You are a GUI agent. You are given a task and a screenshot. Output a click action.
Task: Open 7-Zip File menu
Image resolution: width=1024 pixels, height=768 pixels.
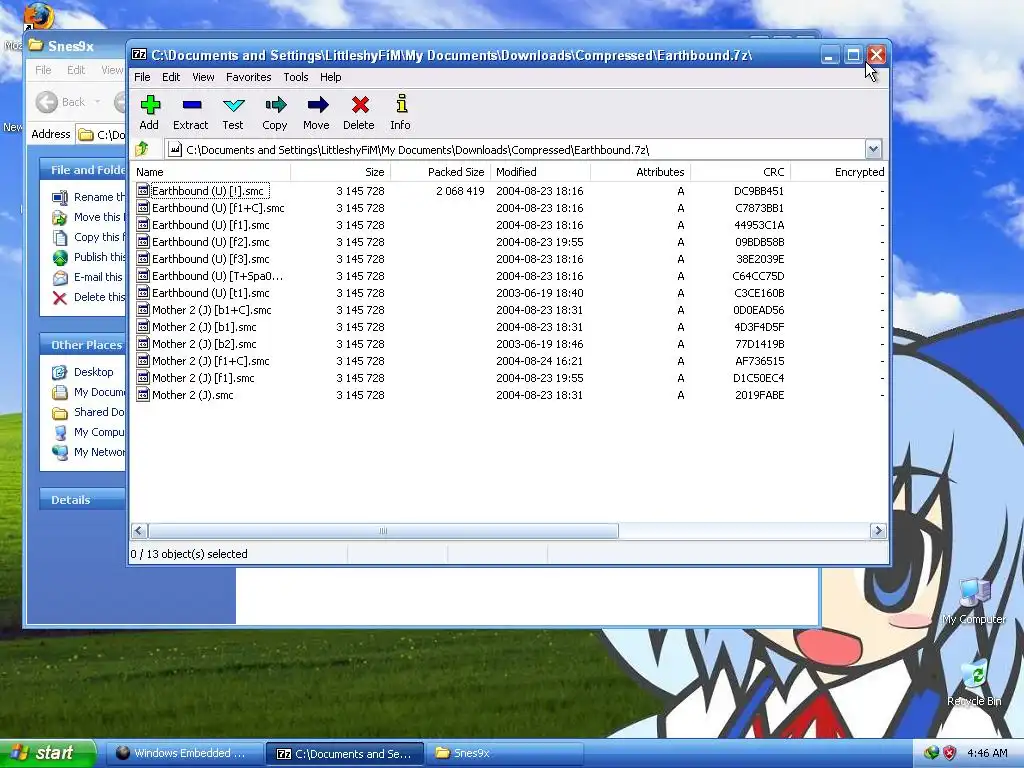click(142, 77)
